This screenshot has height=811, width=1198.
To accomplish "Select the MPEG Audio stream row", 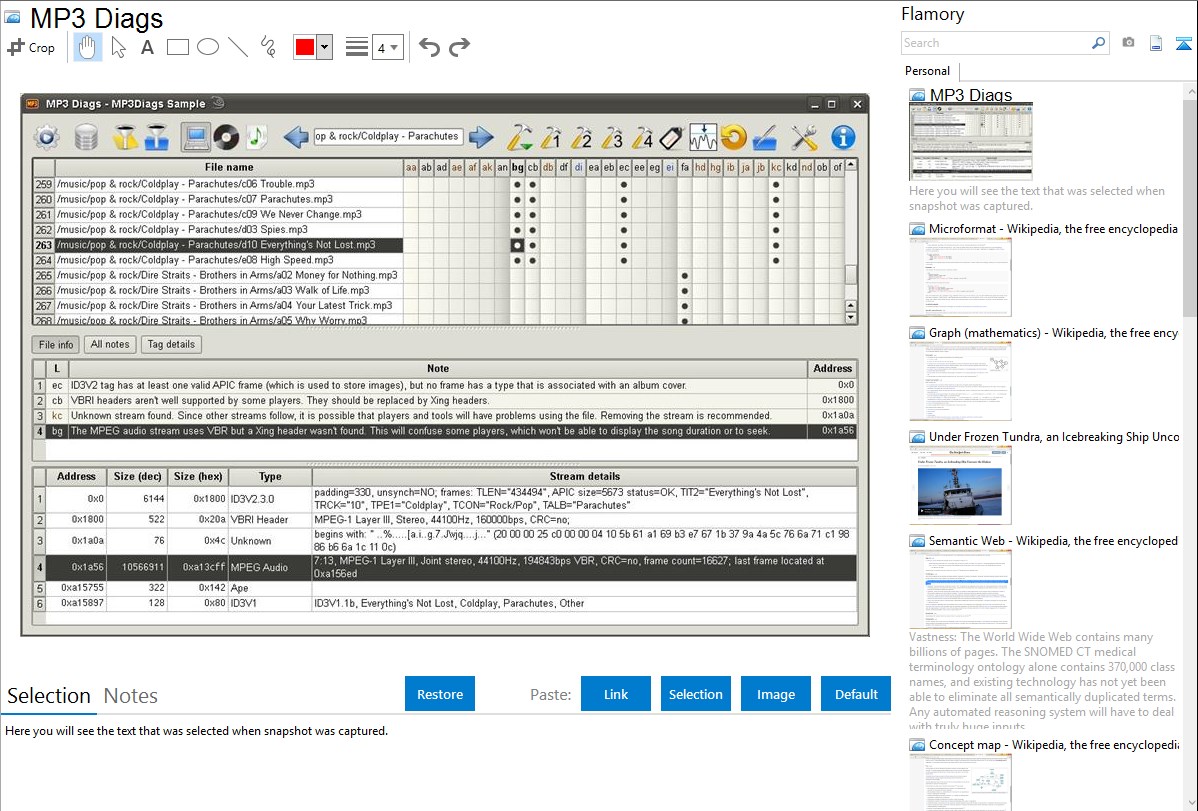I will click(445, 567).
